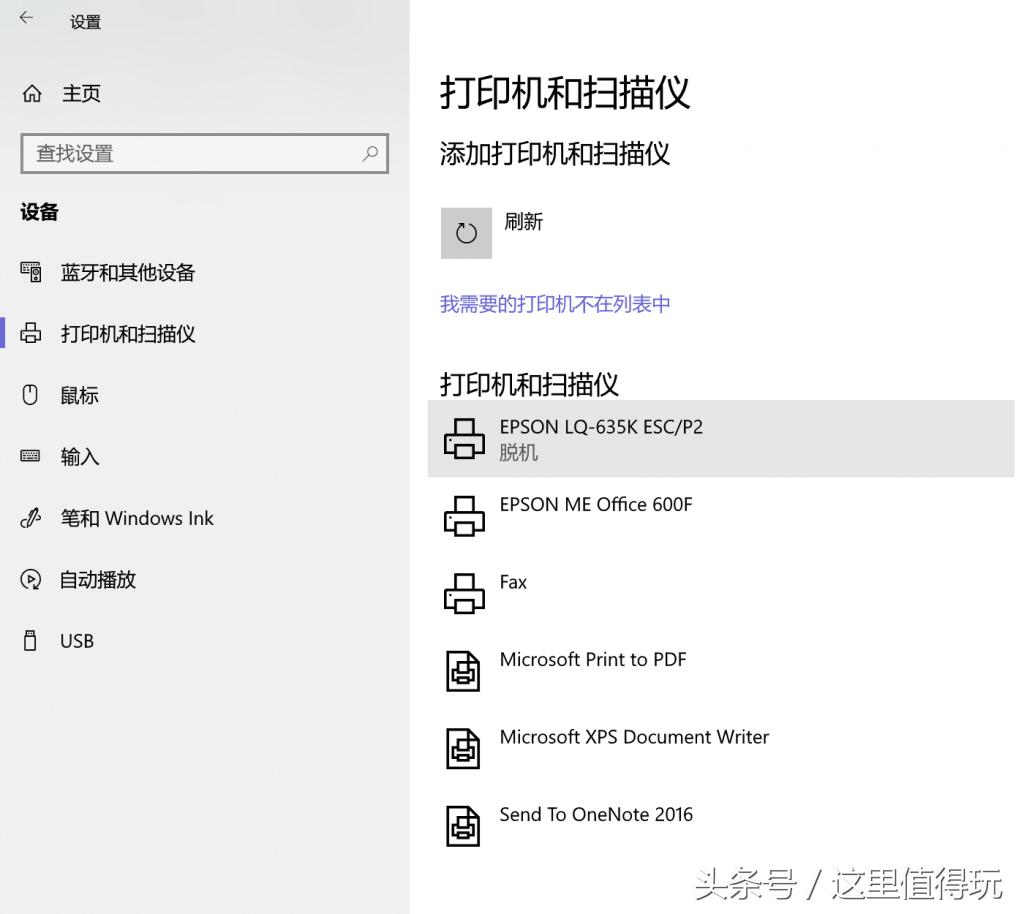Click the settings search input field
The width and height of the screenshot is (1024, 914).
pyautogui.click(x=180, y=154)
